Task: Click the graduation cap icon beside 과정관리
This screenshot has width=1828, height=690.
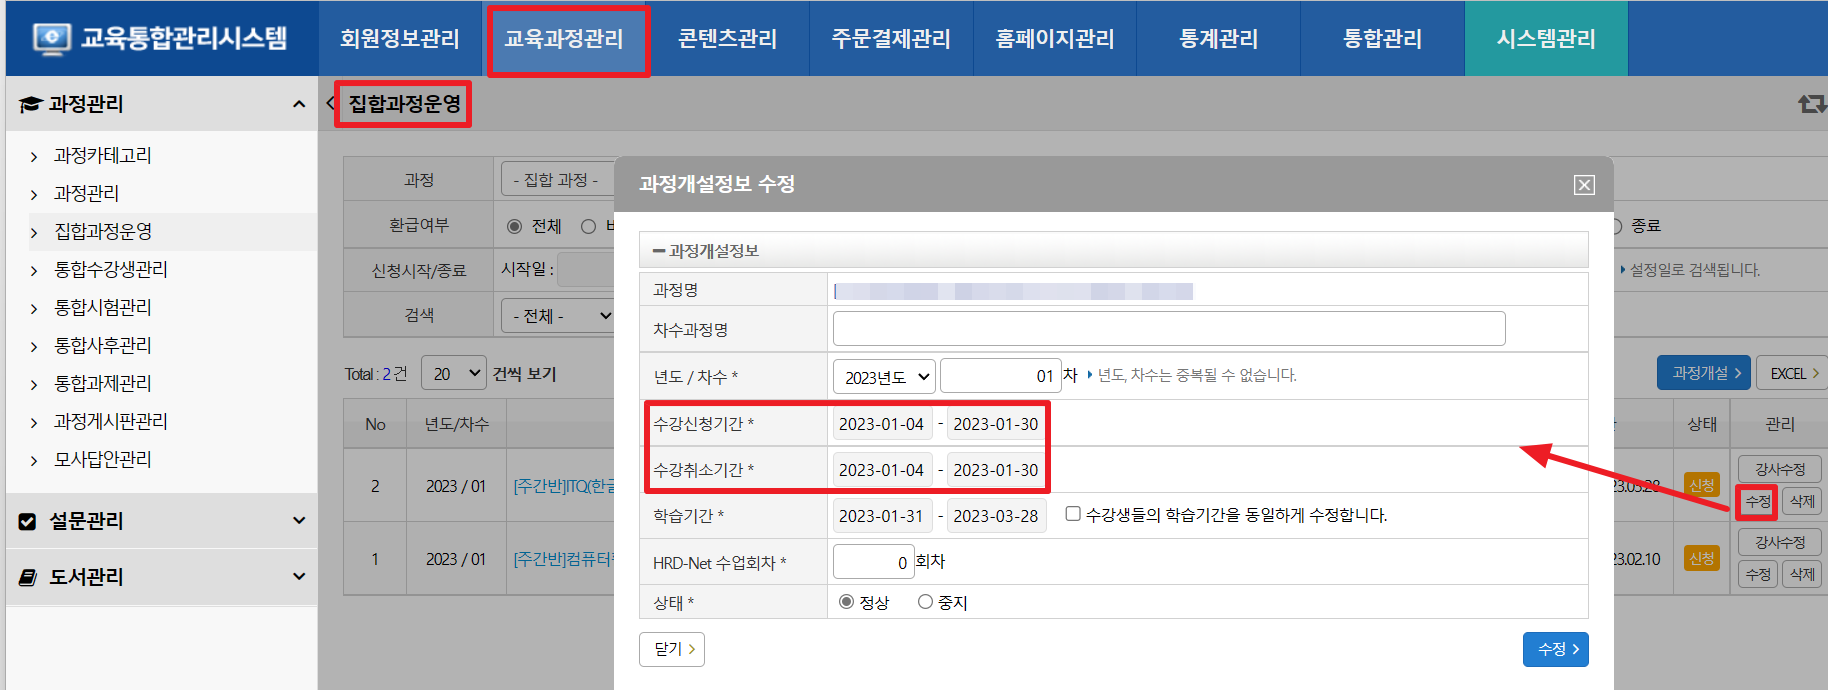Action: (30, 104)
